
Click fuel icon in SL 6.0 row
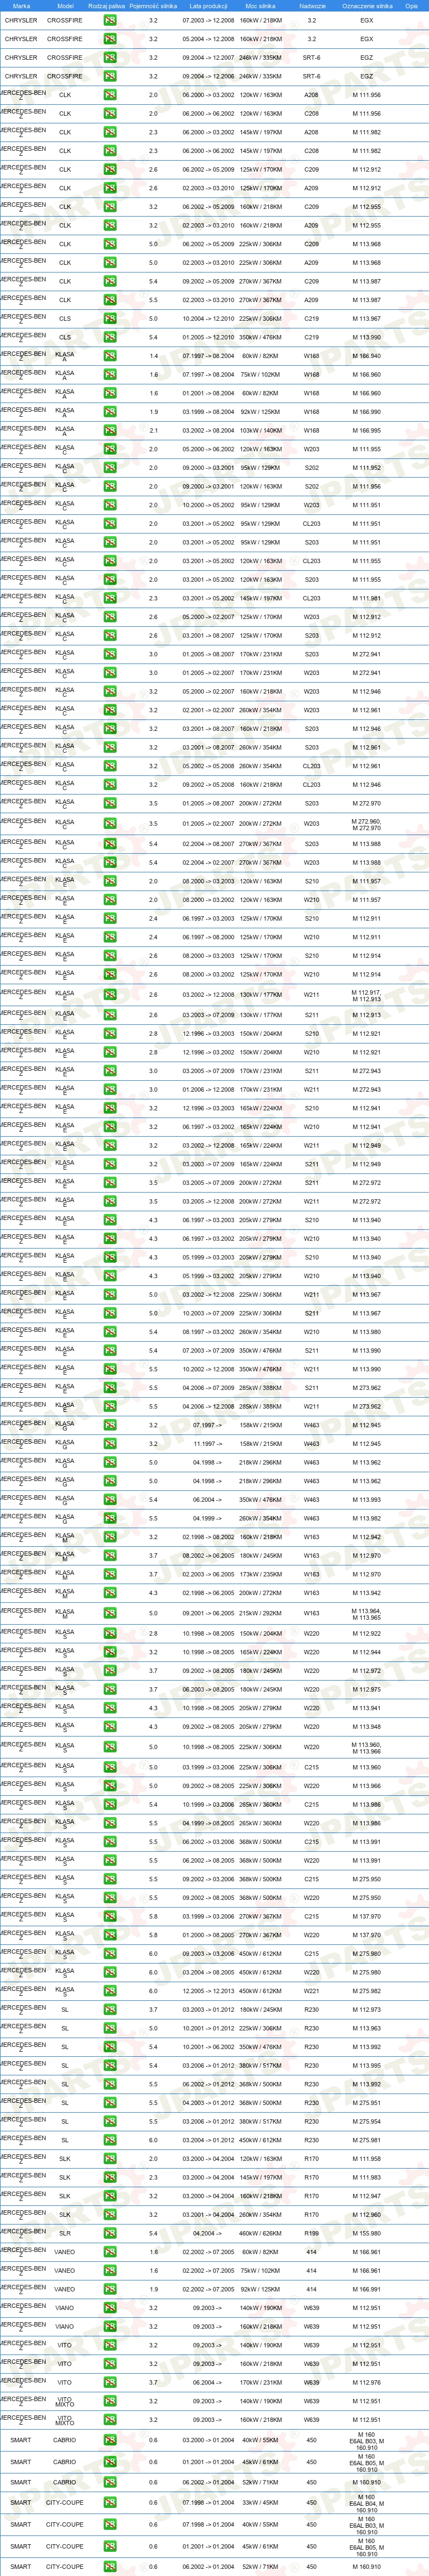tap(110, 2140)
